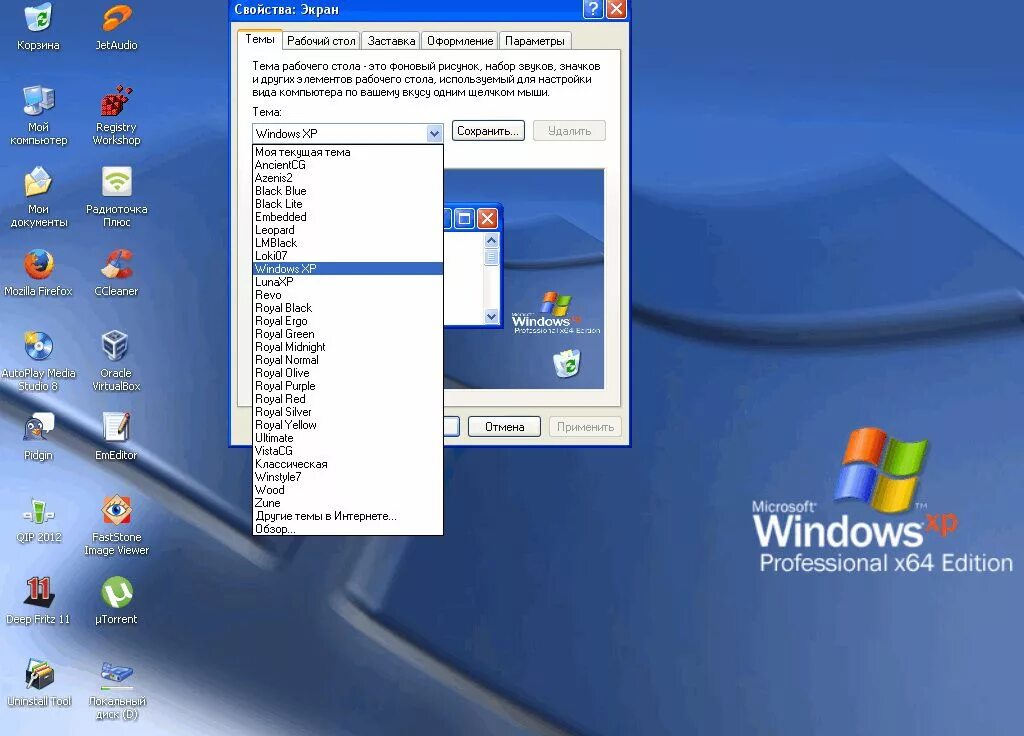This screenshot has height=736, width=1024.
Task: Select the Royal Ergo theme
Action: tap(347, 321)
